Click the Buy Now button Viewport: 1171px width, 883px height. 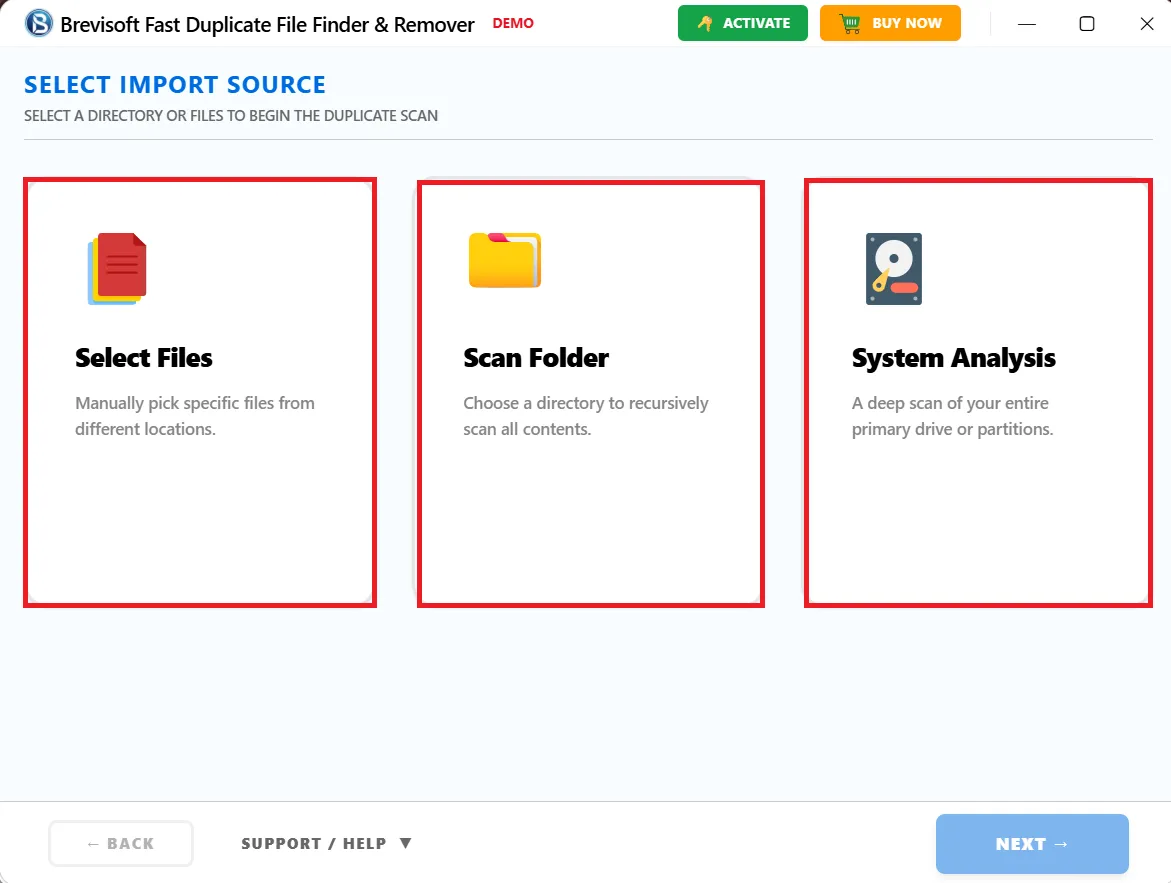coord(890,23)
